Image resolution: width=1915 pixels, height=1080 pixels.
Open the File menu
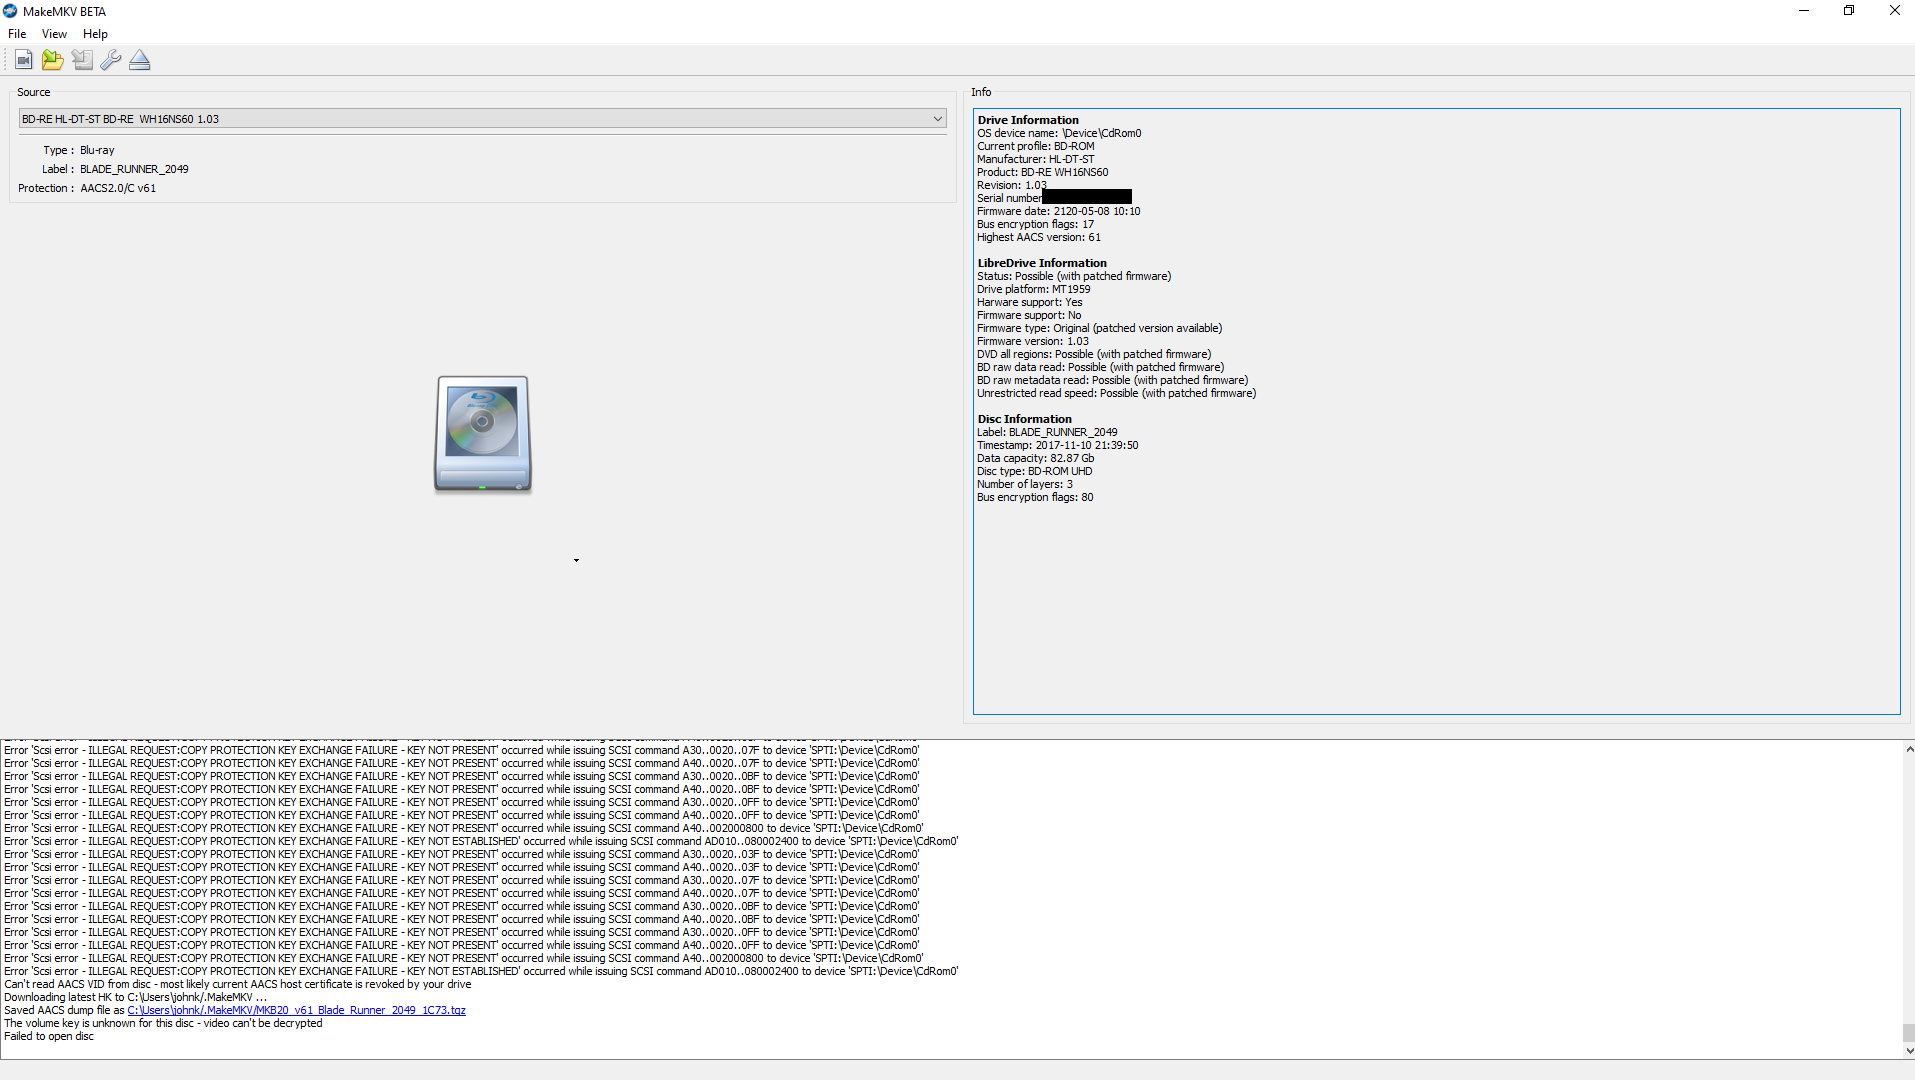17,34
